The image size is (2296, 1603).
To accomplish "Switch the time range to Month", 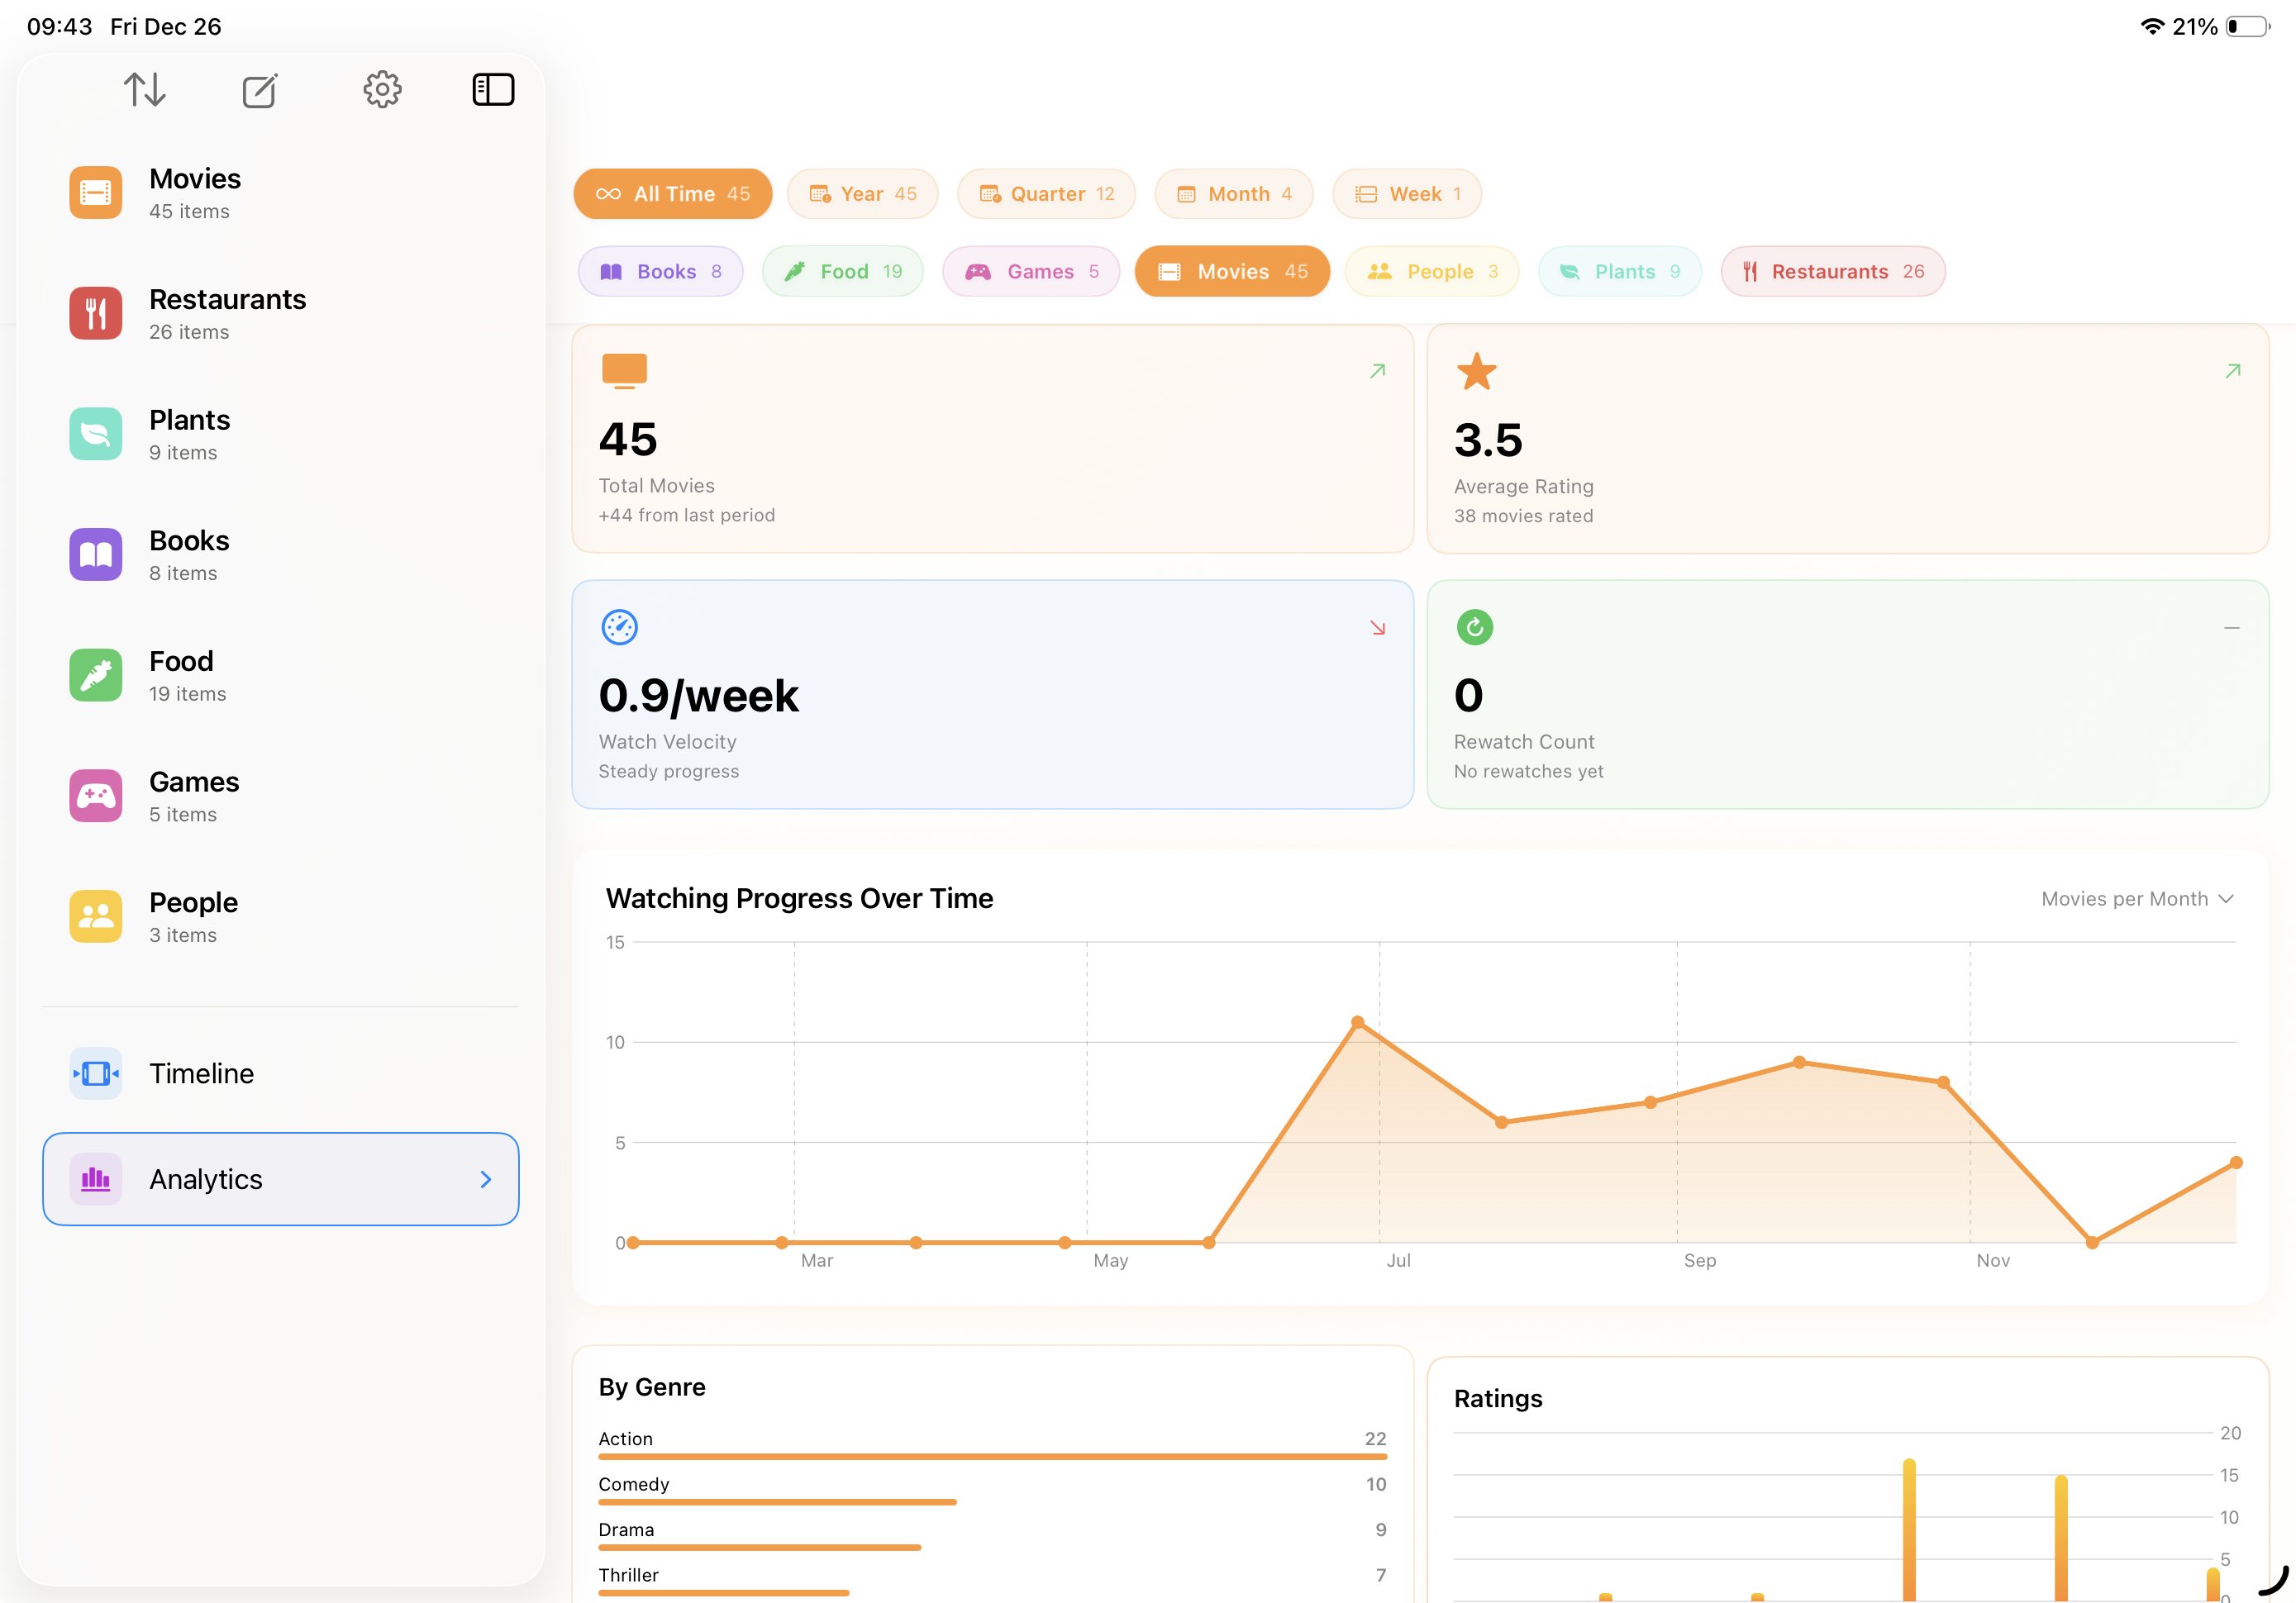I will point(1233,193).
